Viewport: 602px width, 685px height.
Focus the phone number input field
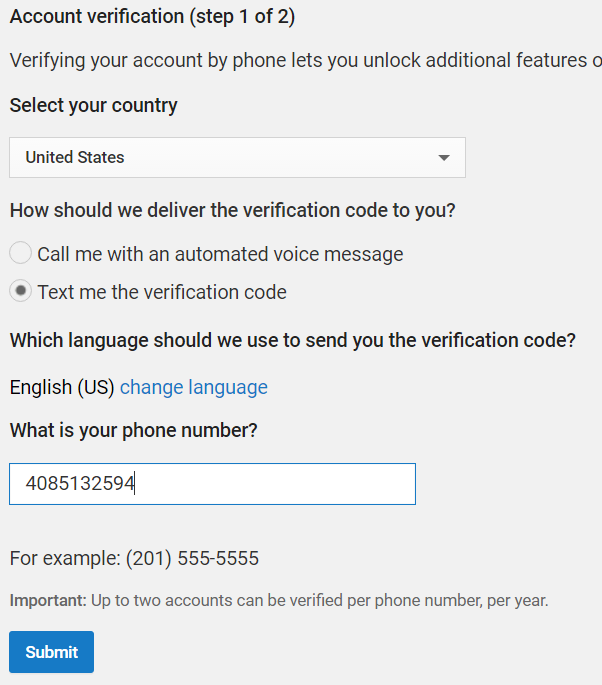pos(212,484)
